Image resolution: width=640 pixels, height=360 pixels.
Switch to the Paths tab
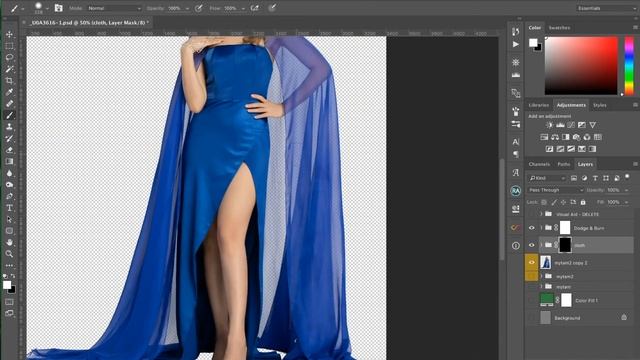(x=564, y=164)
